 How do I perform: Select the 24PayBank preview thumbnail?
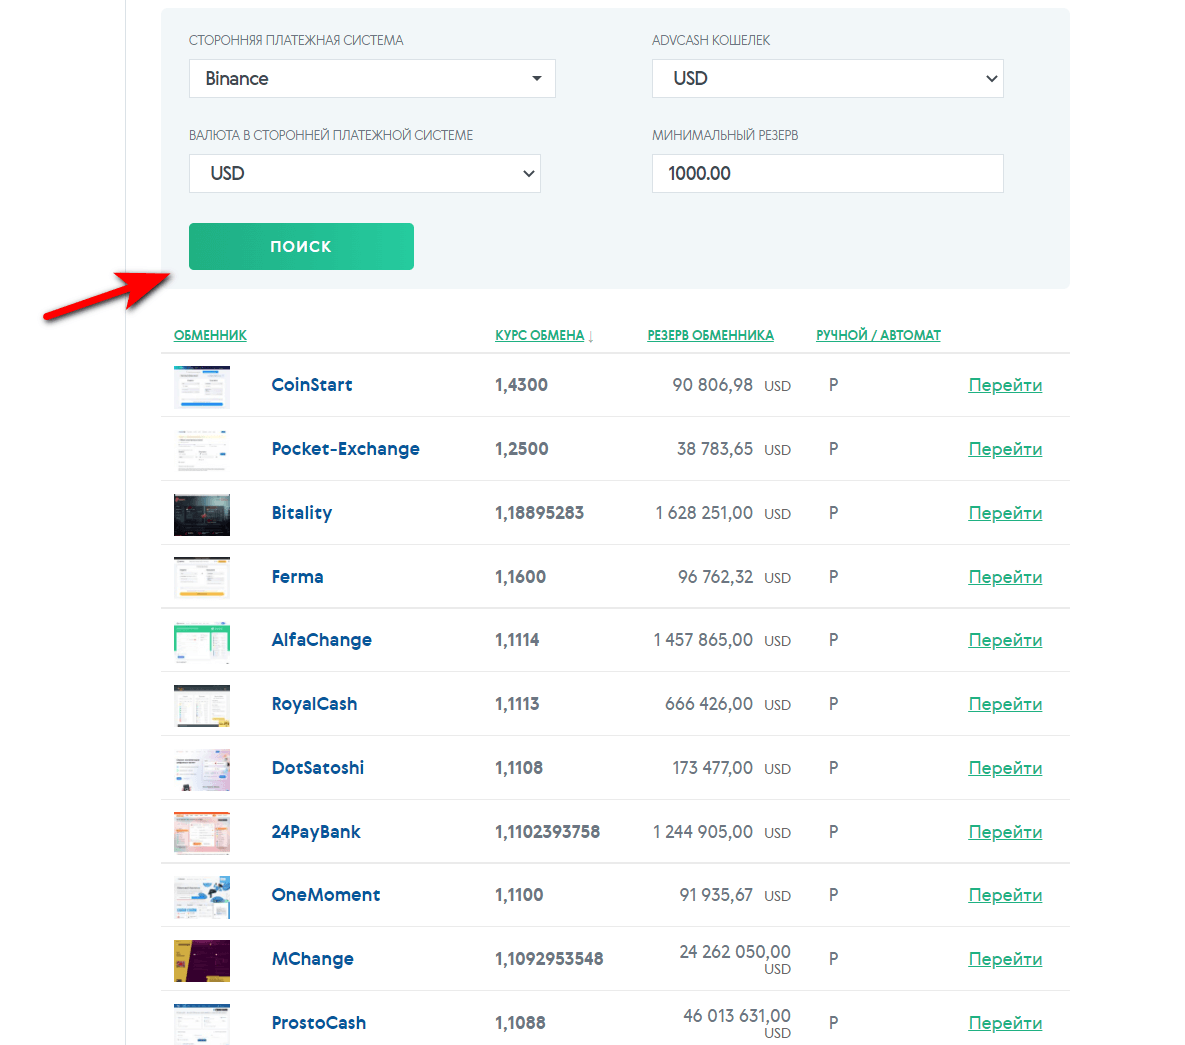[x=202, y=833]
